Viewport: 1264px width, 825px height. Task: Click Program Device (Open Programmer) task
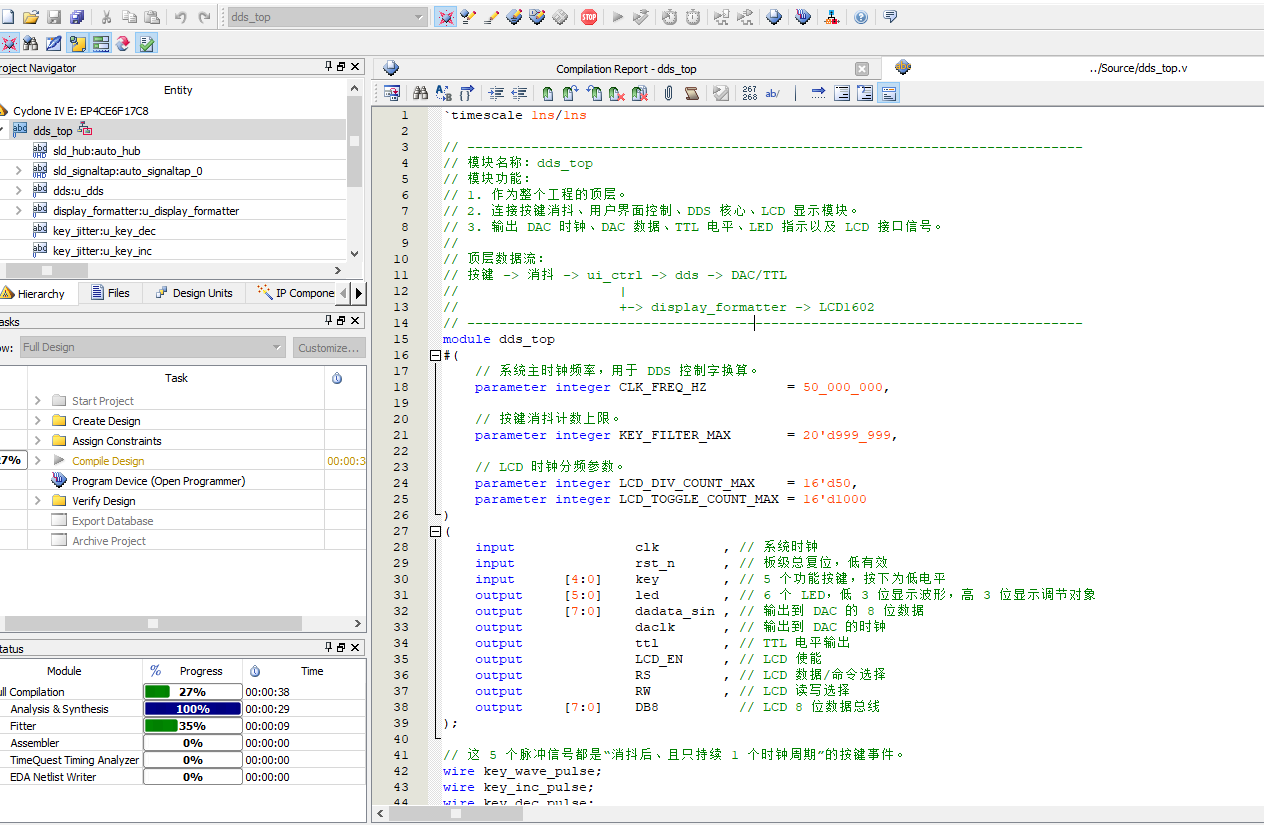[x=158, y=481]
